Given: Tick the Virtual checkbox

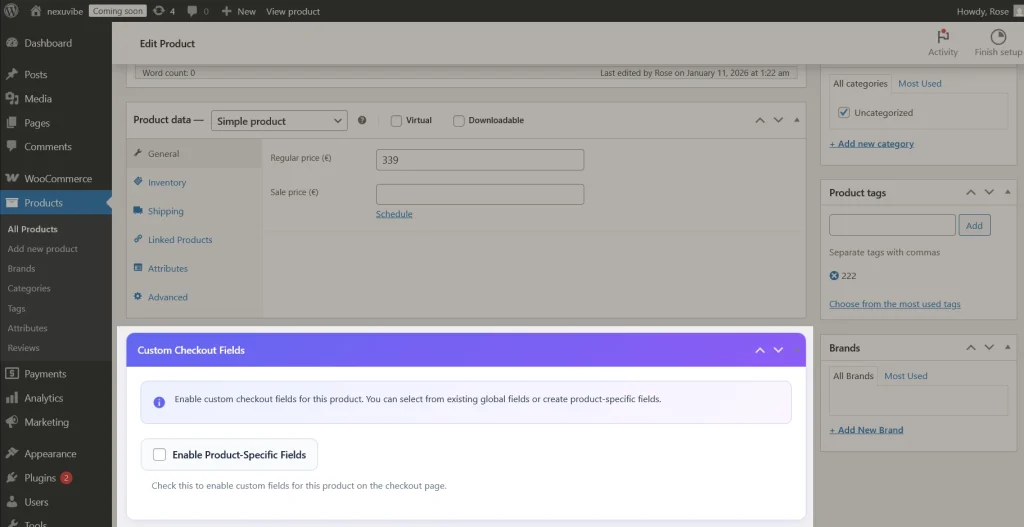Looking at the screenshot, I should tap(396, 121).
